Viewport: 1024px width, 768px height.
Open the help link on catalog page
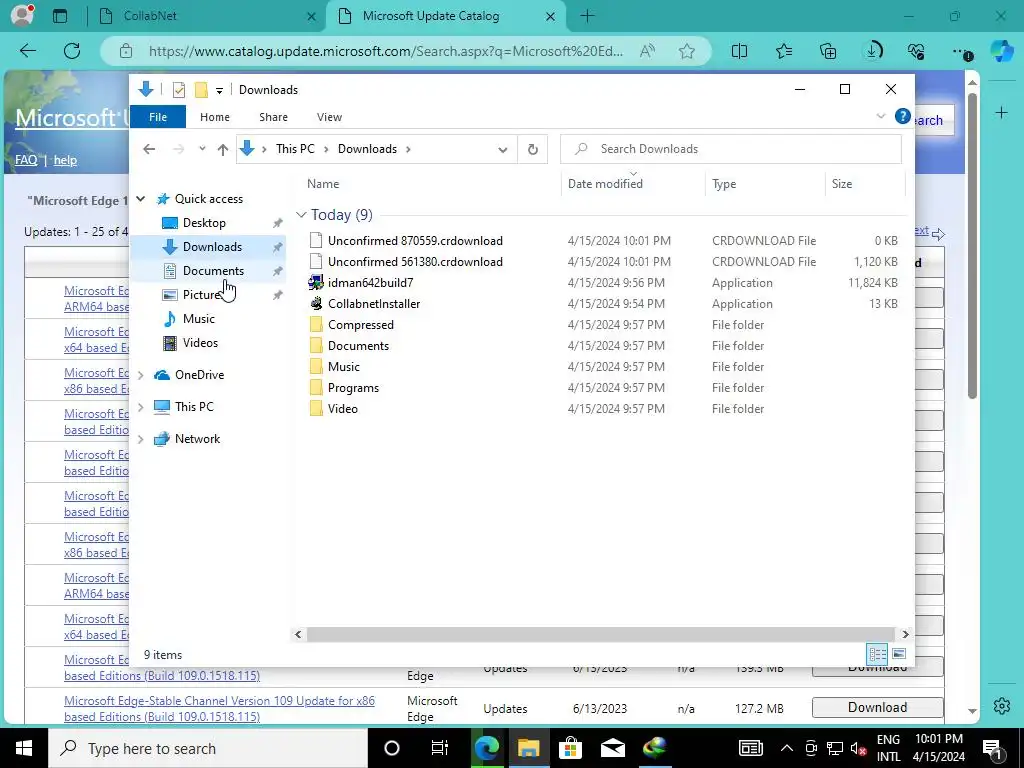65,160
